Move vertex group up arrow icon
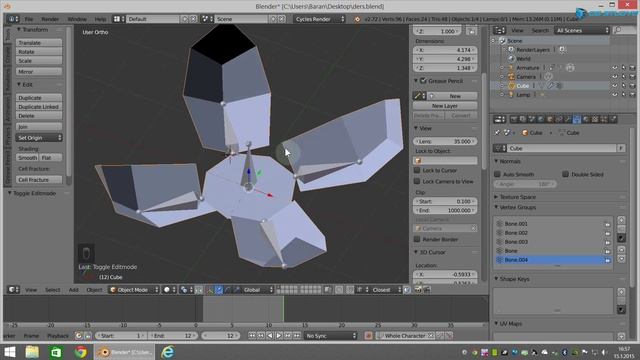 point(621,250)
